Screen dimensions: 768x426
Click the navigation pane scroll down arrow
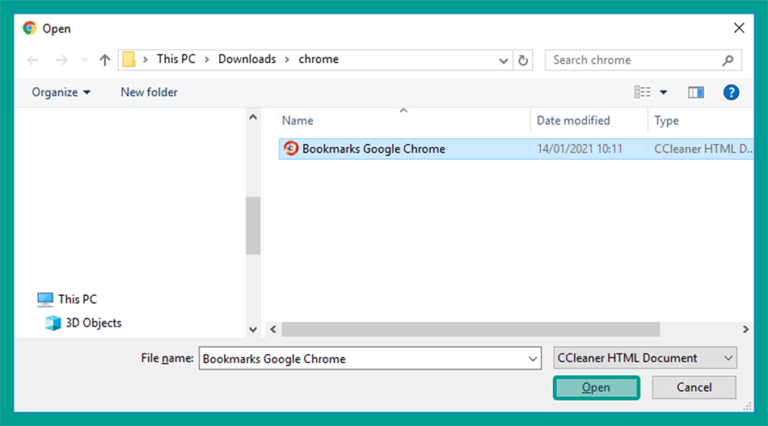[253, 330]
